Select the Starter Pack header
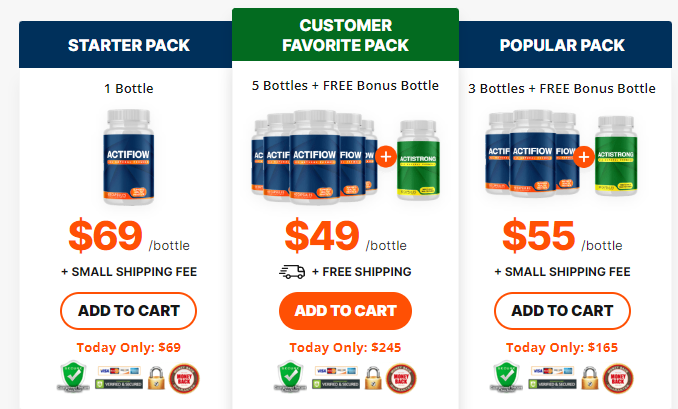 [x=128, y=45]
